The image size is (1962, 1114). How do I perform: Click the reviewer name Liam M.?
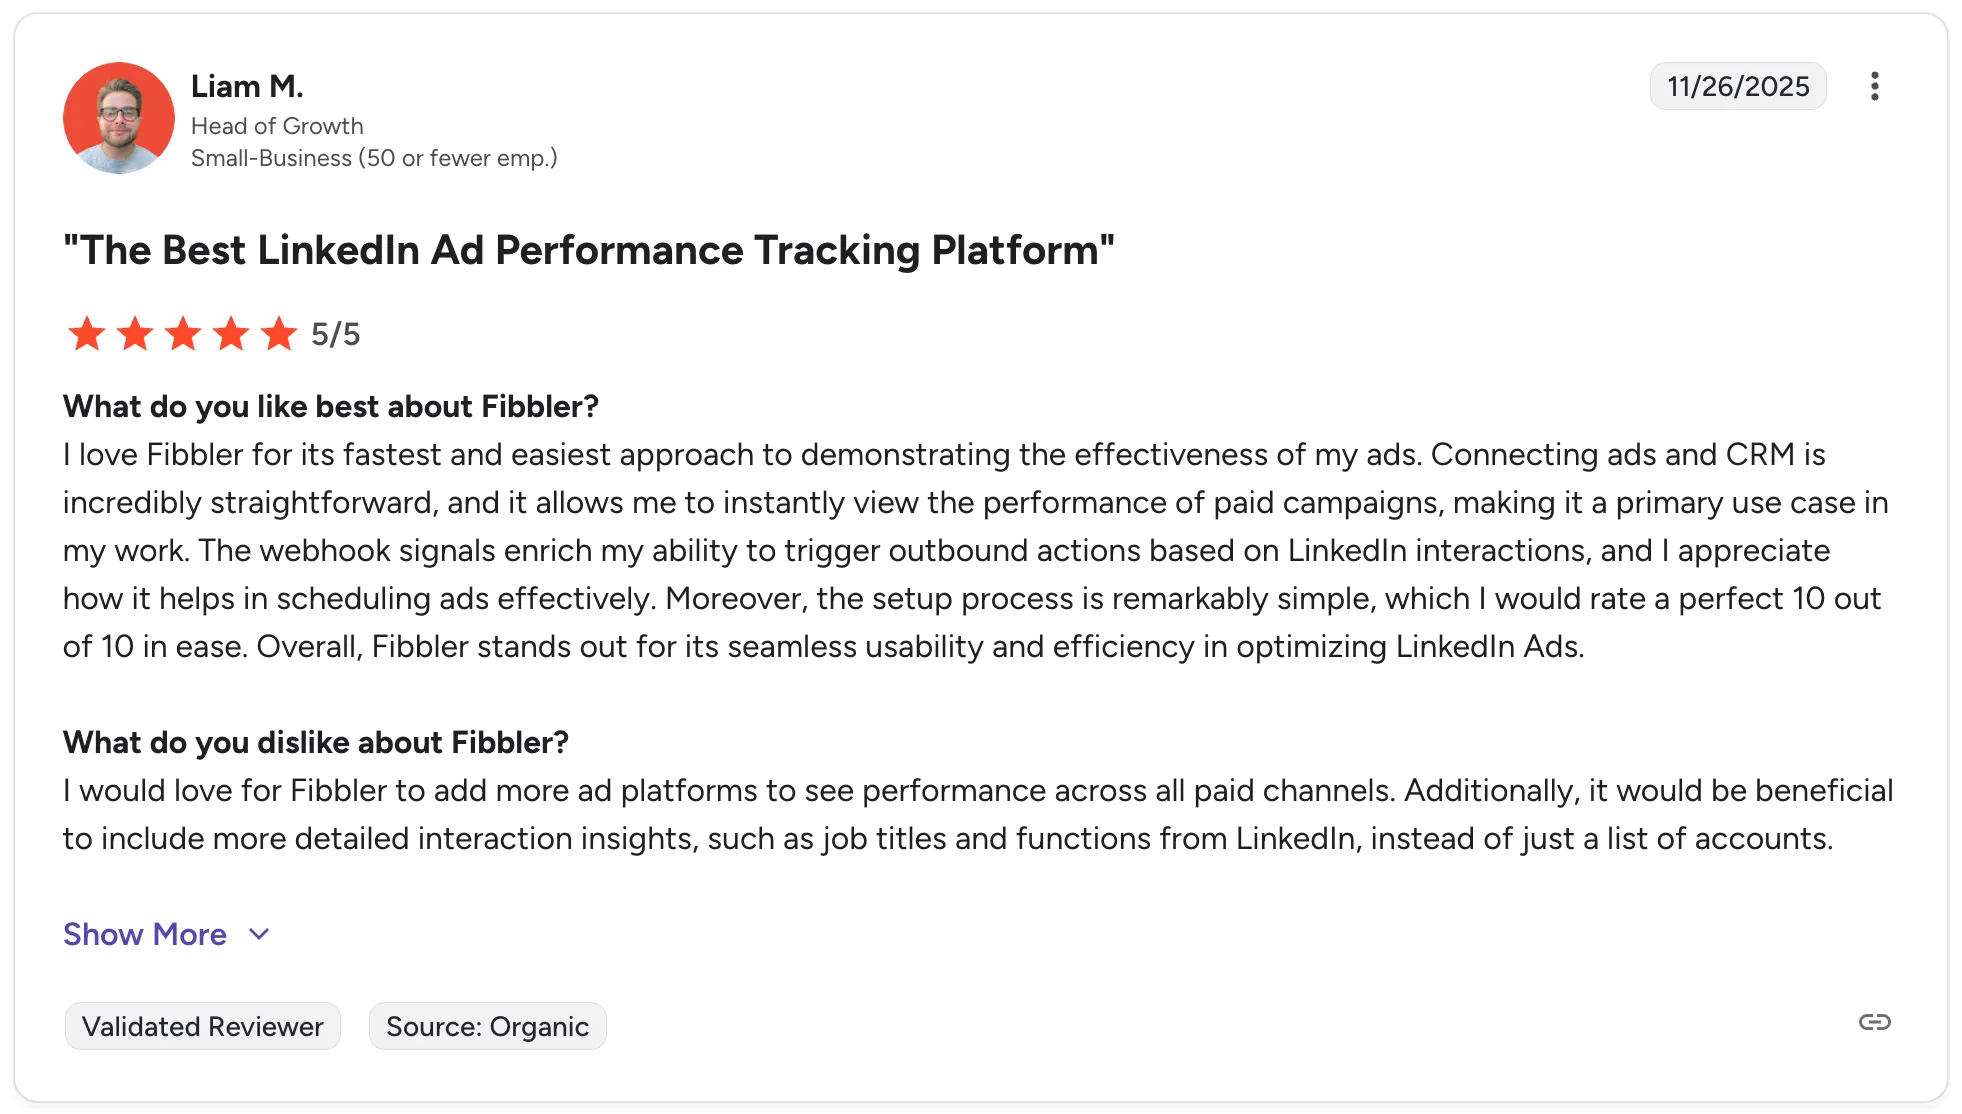click(x=247, y=86)
